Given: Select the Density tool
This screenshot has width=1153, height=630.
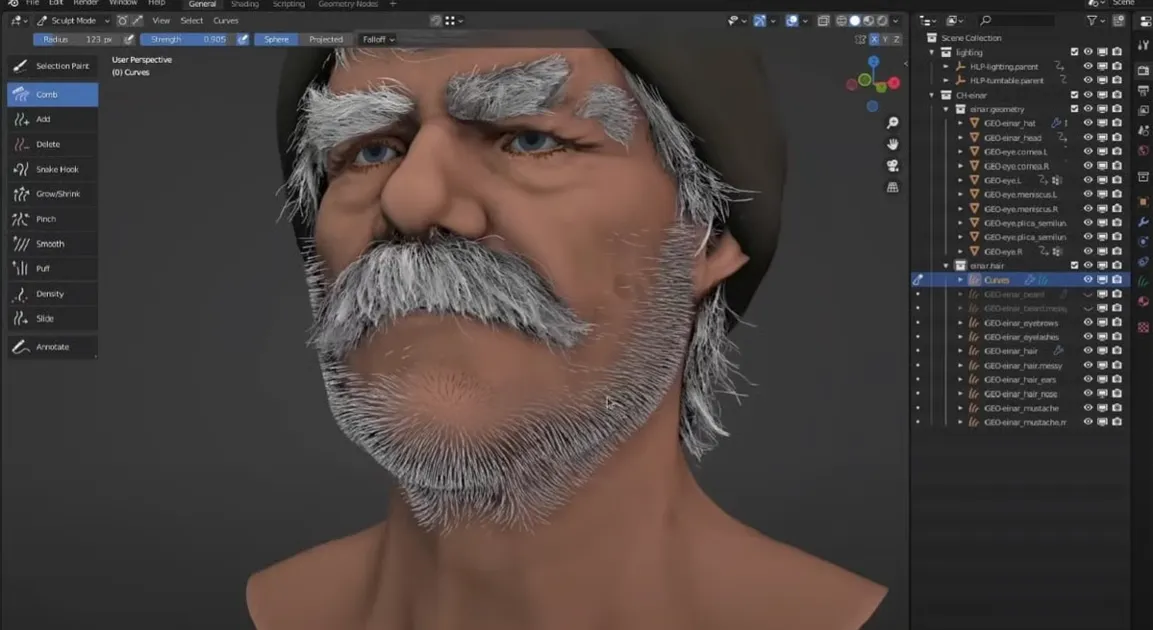Looking at the screenshot, I should coord(50,293).
